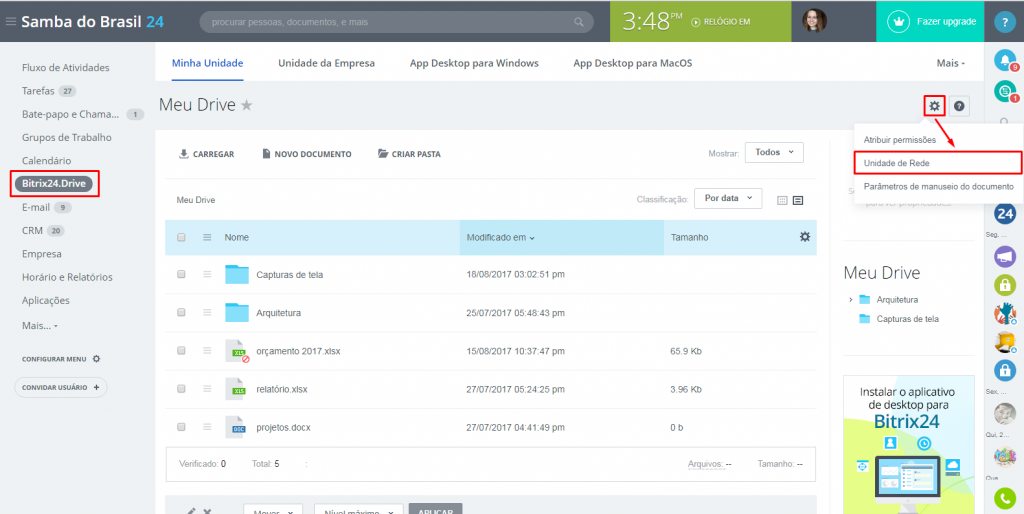
Task: Click CONVIDAR USUÁRIO button
Action: 61,387
